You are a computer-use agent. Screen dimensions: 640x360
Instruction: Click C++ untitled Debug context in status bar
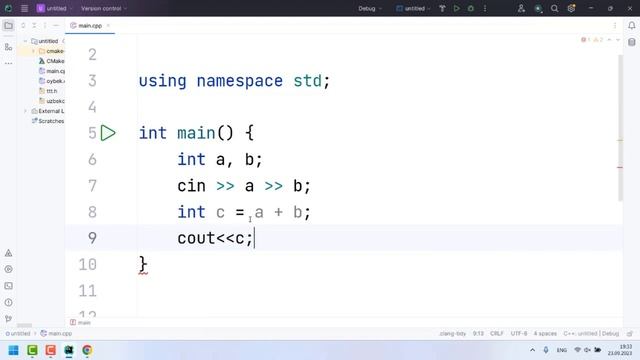591,333
